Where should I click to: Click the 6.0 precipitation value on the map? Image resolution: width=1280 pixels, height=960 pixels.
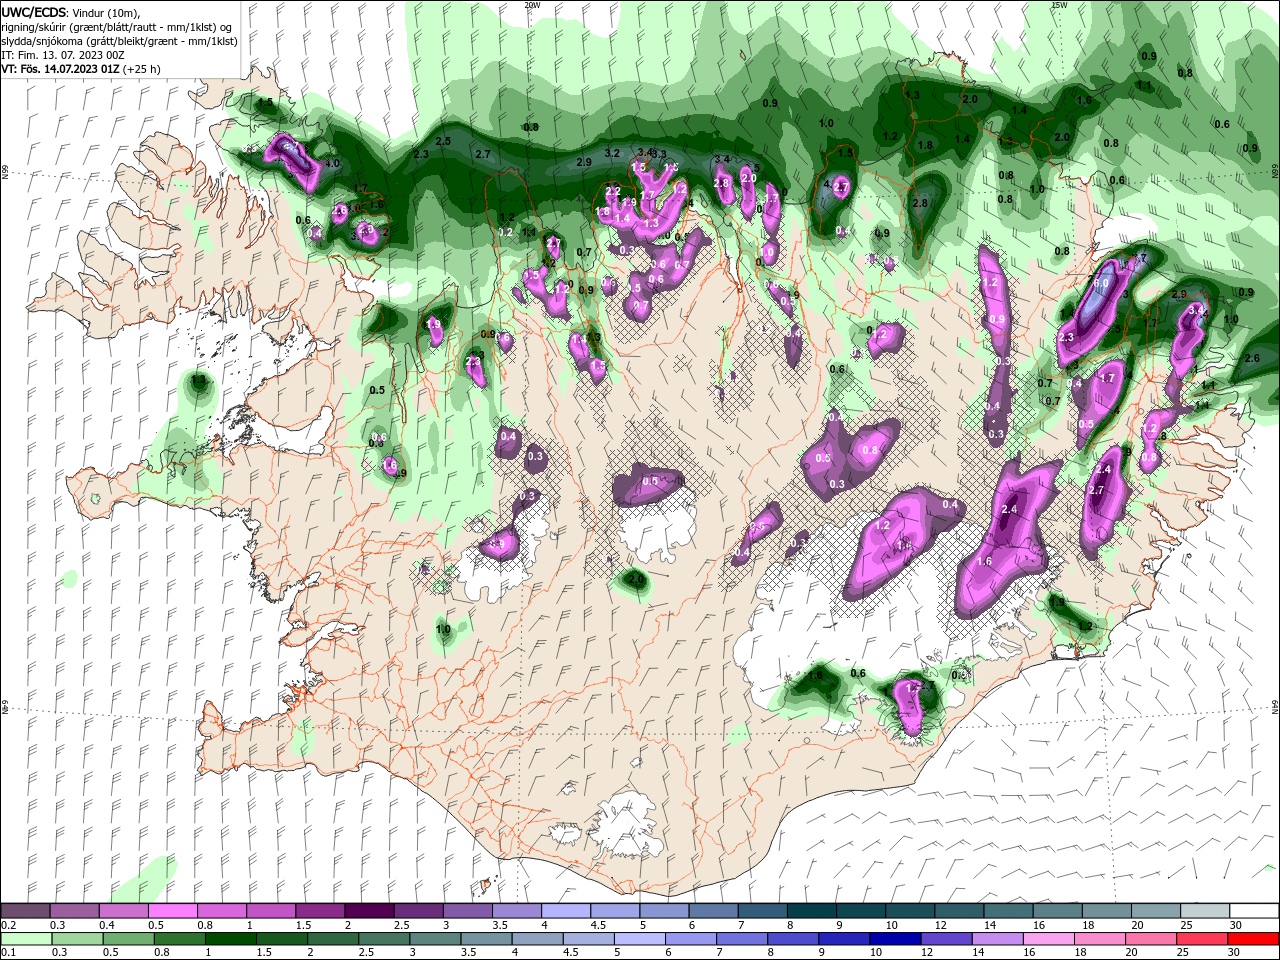coord(1102,283)
